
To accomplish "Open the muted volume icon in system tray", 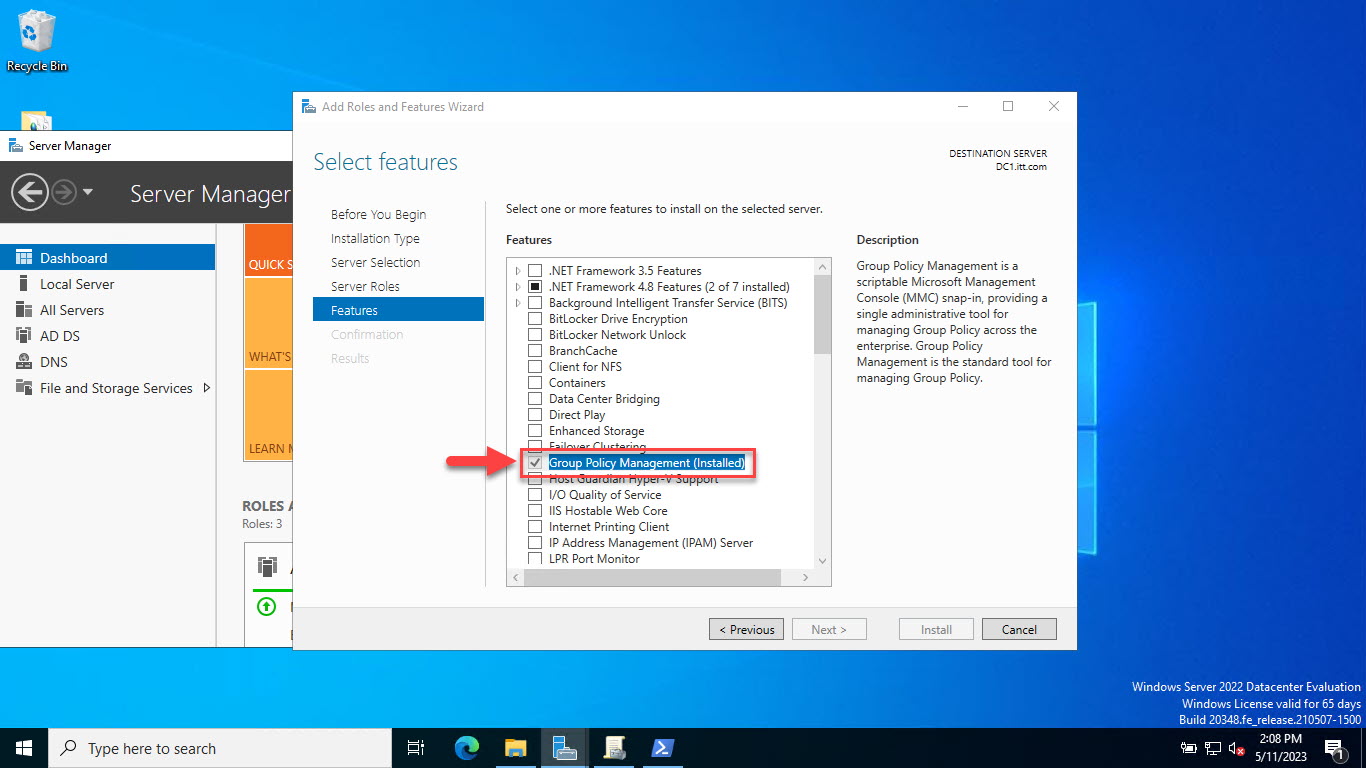I will (x=1236, y=747).
